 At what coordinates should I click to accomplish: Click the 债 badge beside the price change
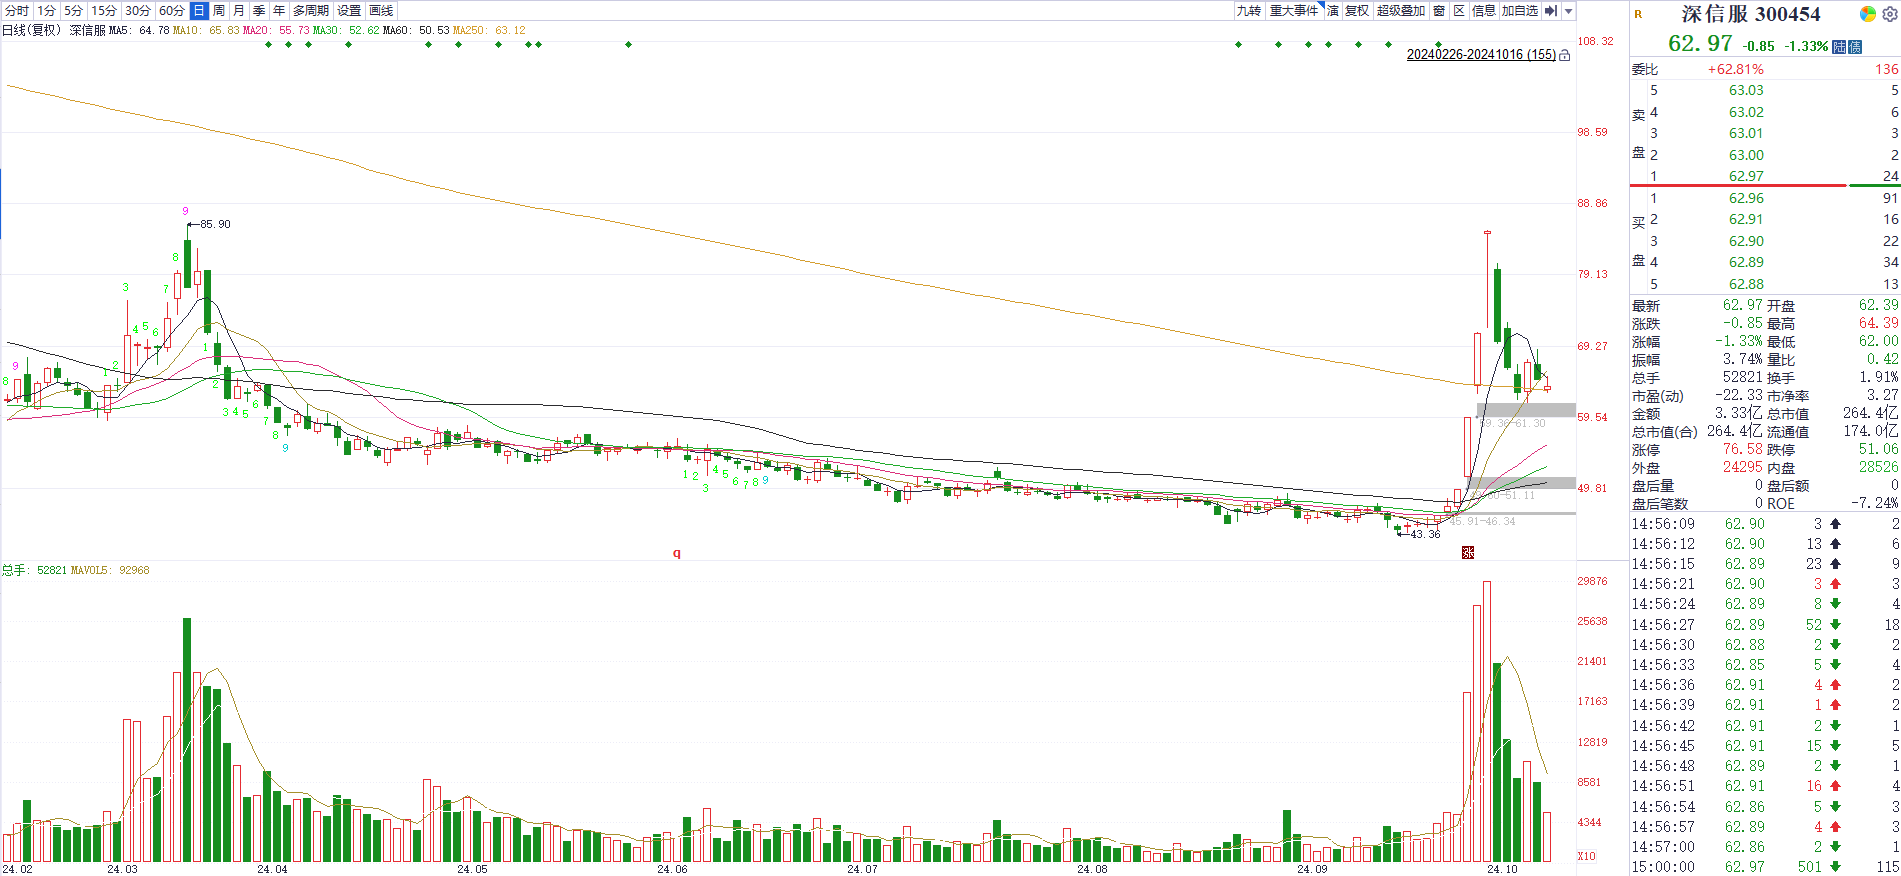click(x=1855, y=47)
